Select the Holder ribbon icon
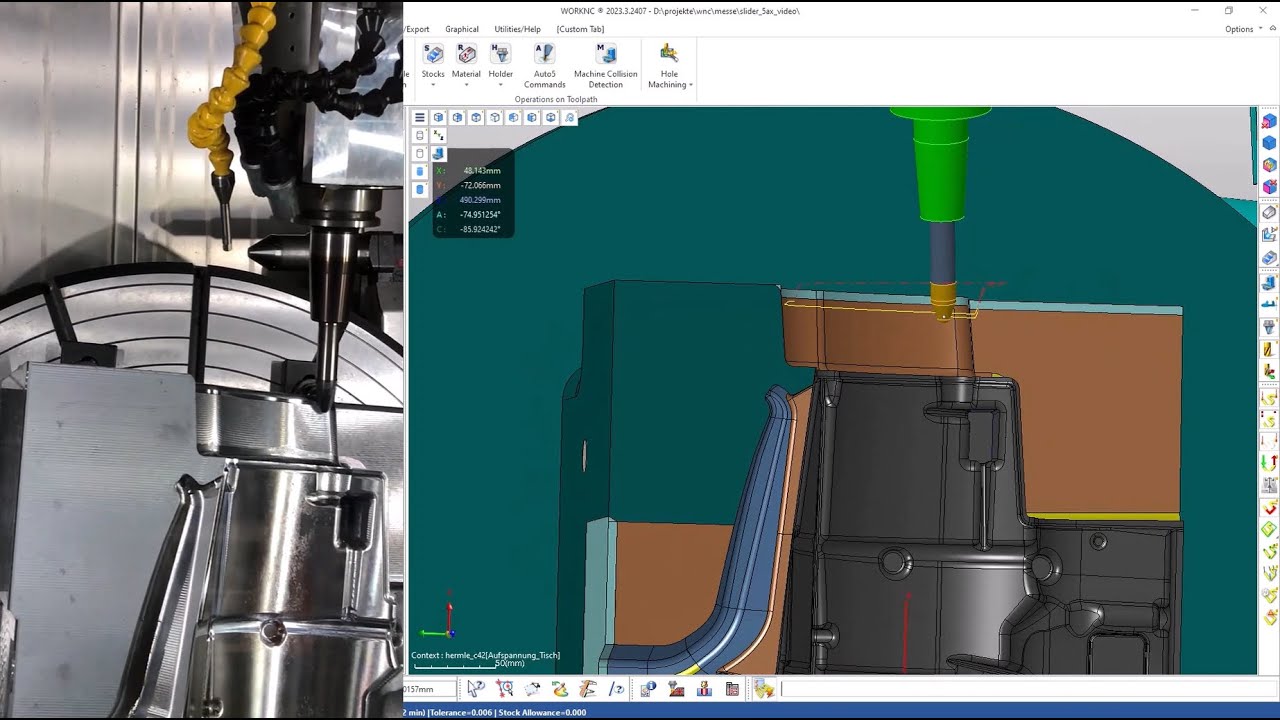 click(500, 53)
